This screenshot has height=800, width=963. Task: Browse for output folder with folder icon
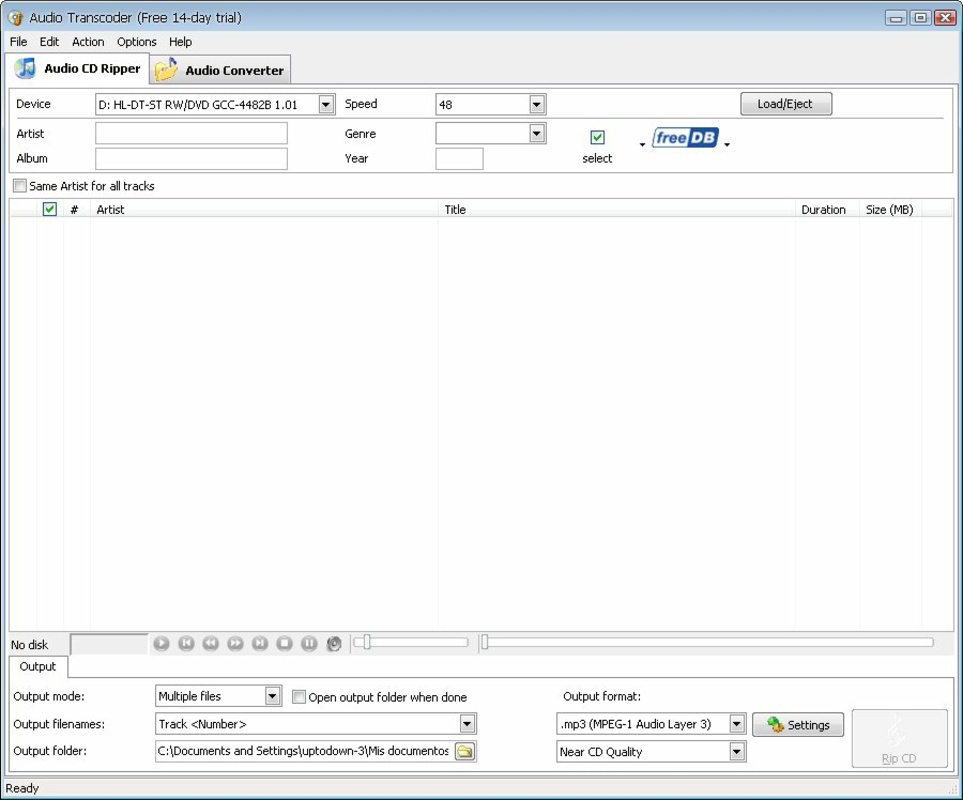(465, 751)
